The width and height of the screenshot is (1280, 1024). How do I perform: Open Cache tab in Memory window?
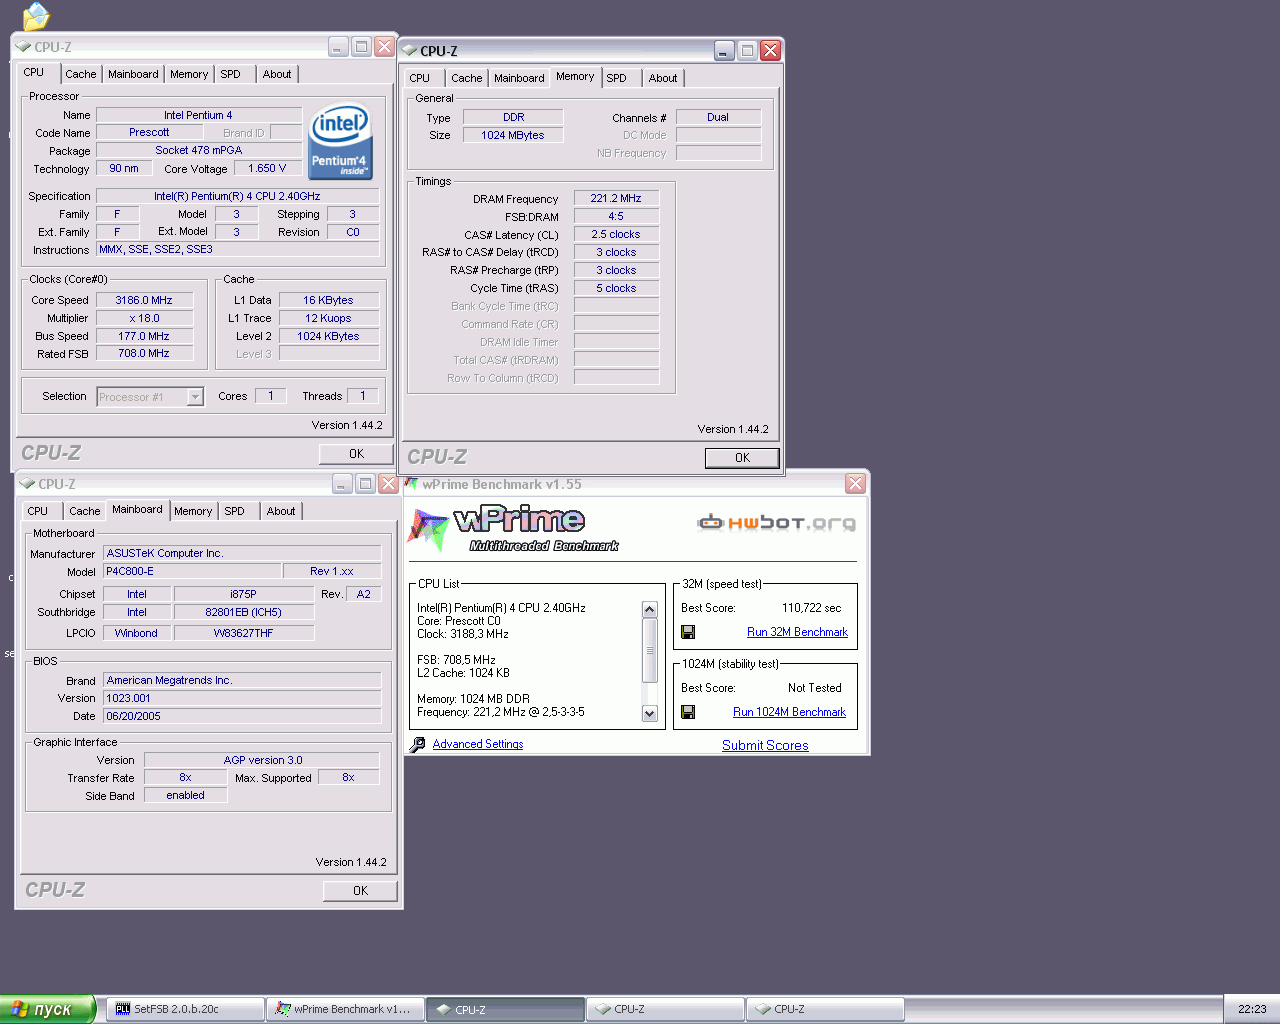(x=466, y=78)
